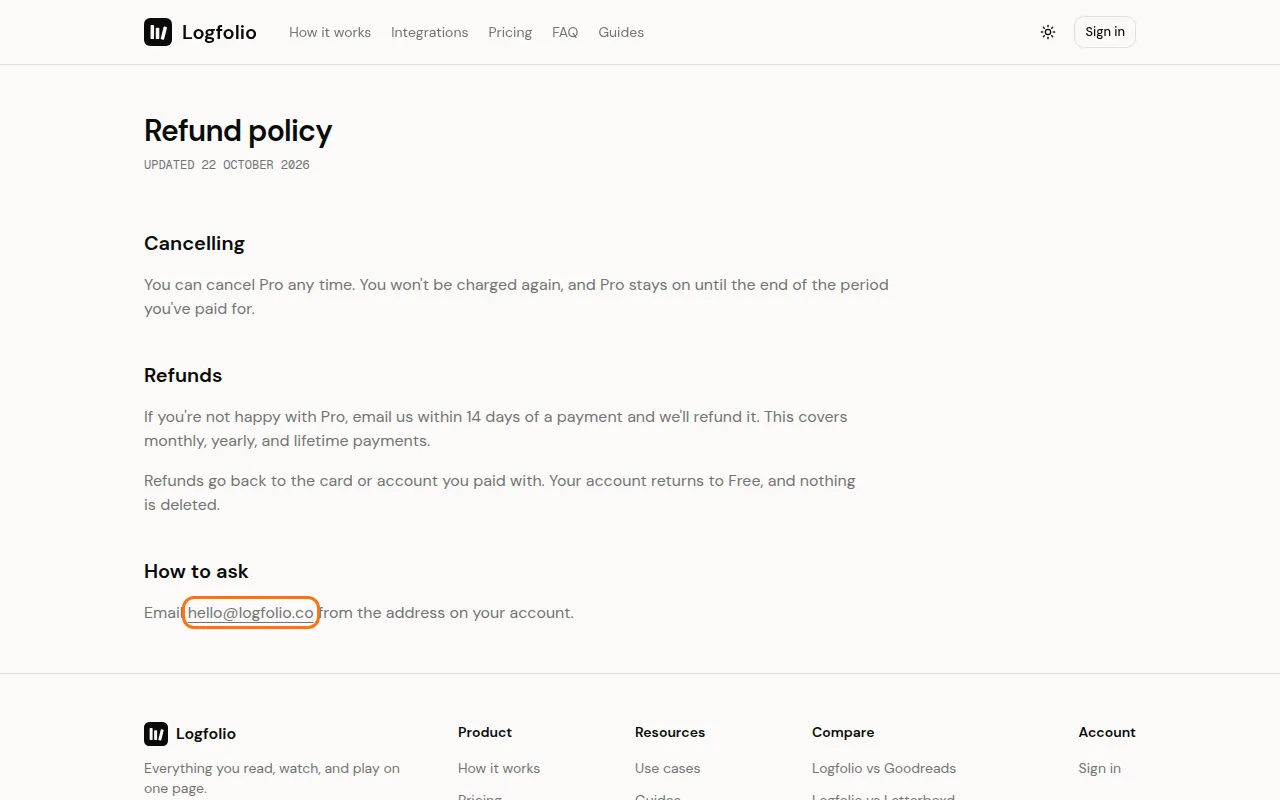Click the Resources footer column heading
The height and width of the screenshot is (800, 1280).
[x=670, y=732]
